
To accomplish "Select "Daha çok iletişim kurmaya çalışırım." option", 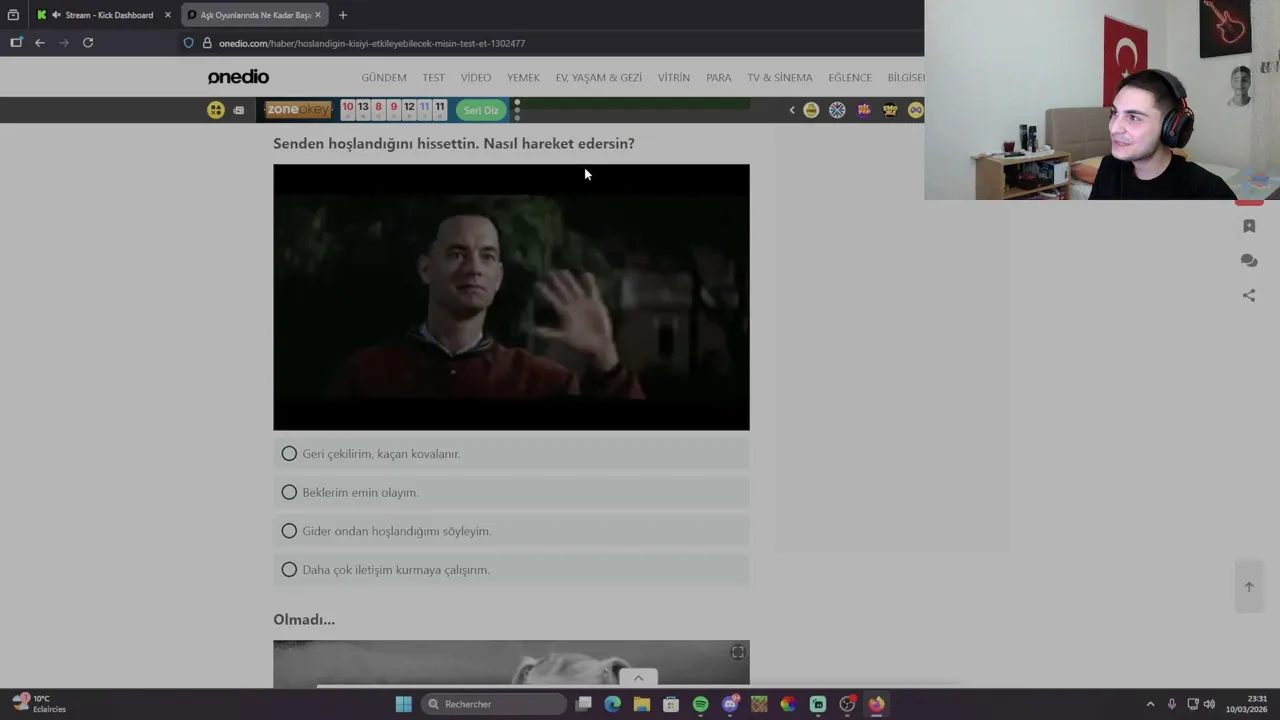I will 511,570.
